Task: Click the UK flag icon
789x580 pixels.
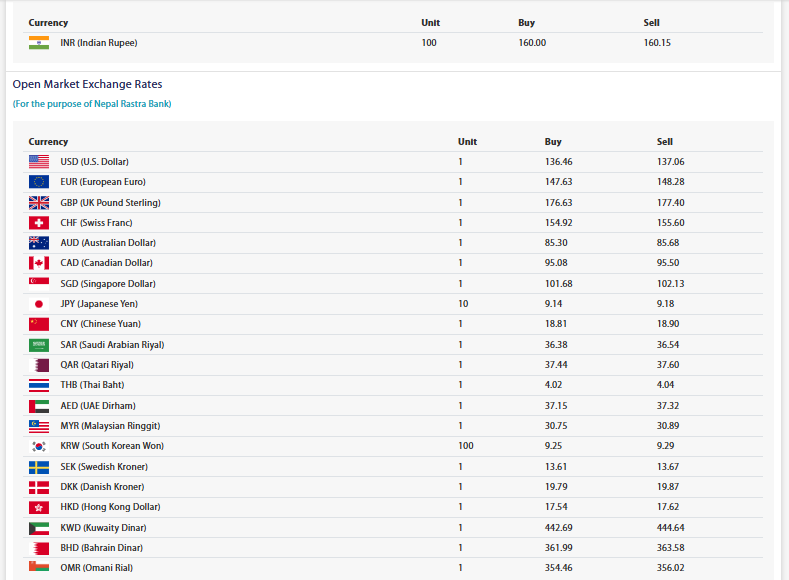Action: 39,203
